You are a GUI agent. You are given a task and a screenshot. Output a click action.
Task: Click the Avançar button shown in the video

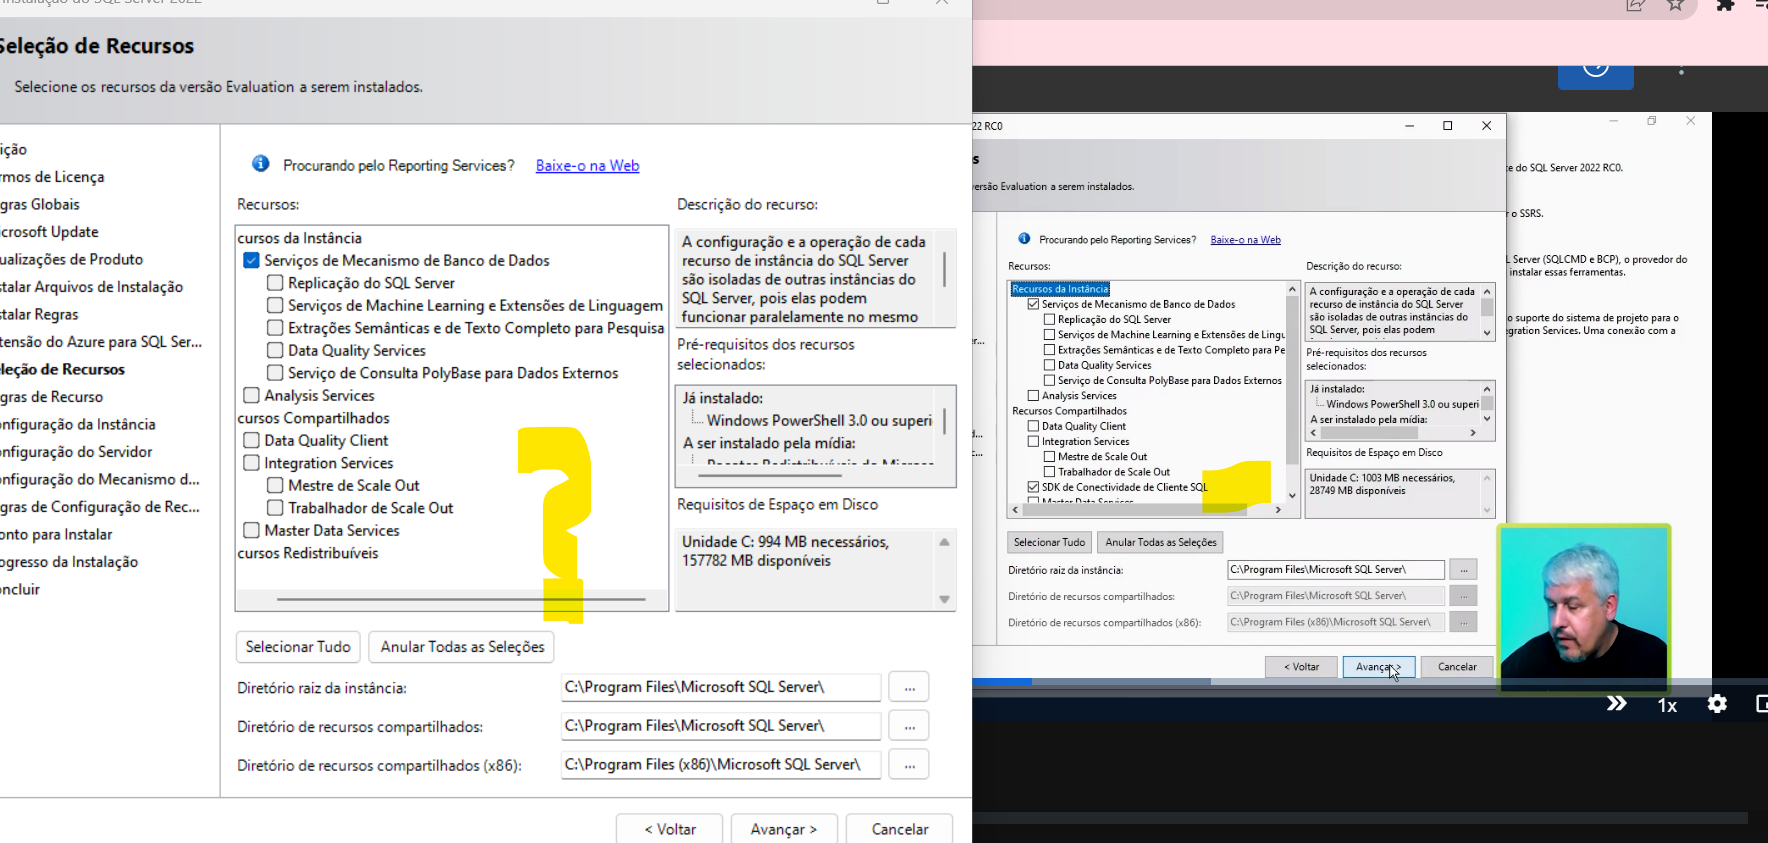pos(1378,667)
